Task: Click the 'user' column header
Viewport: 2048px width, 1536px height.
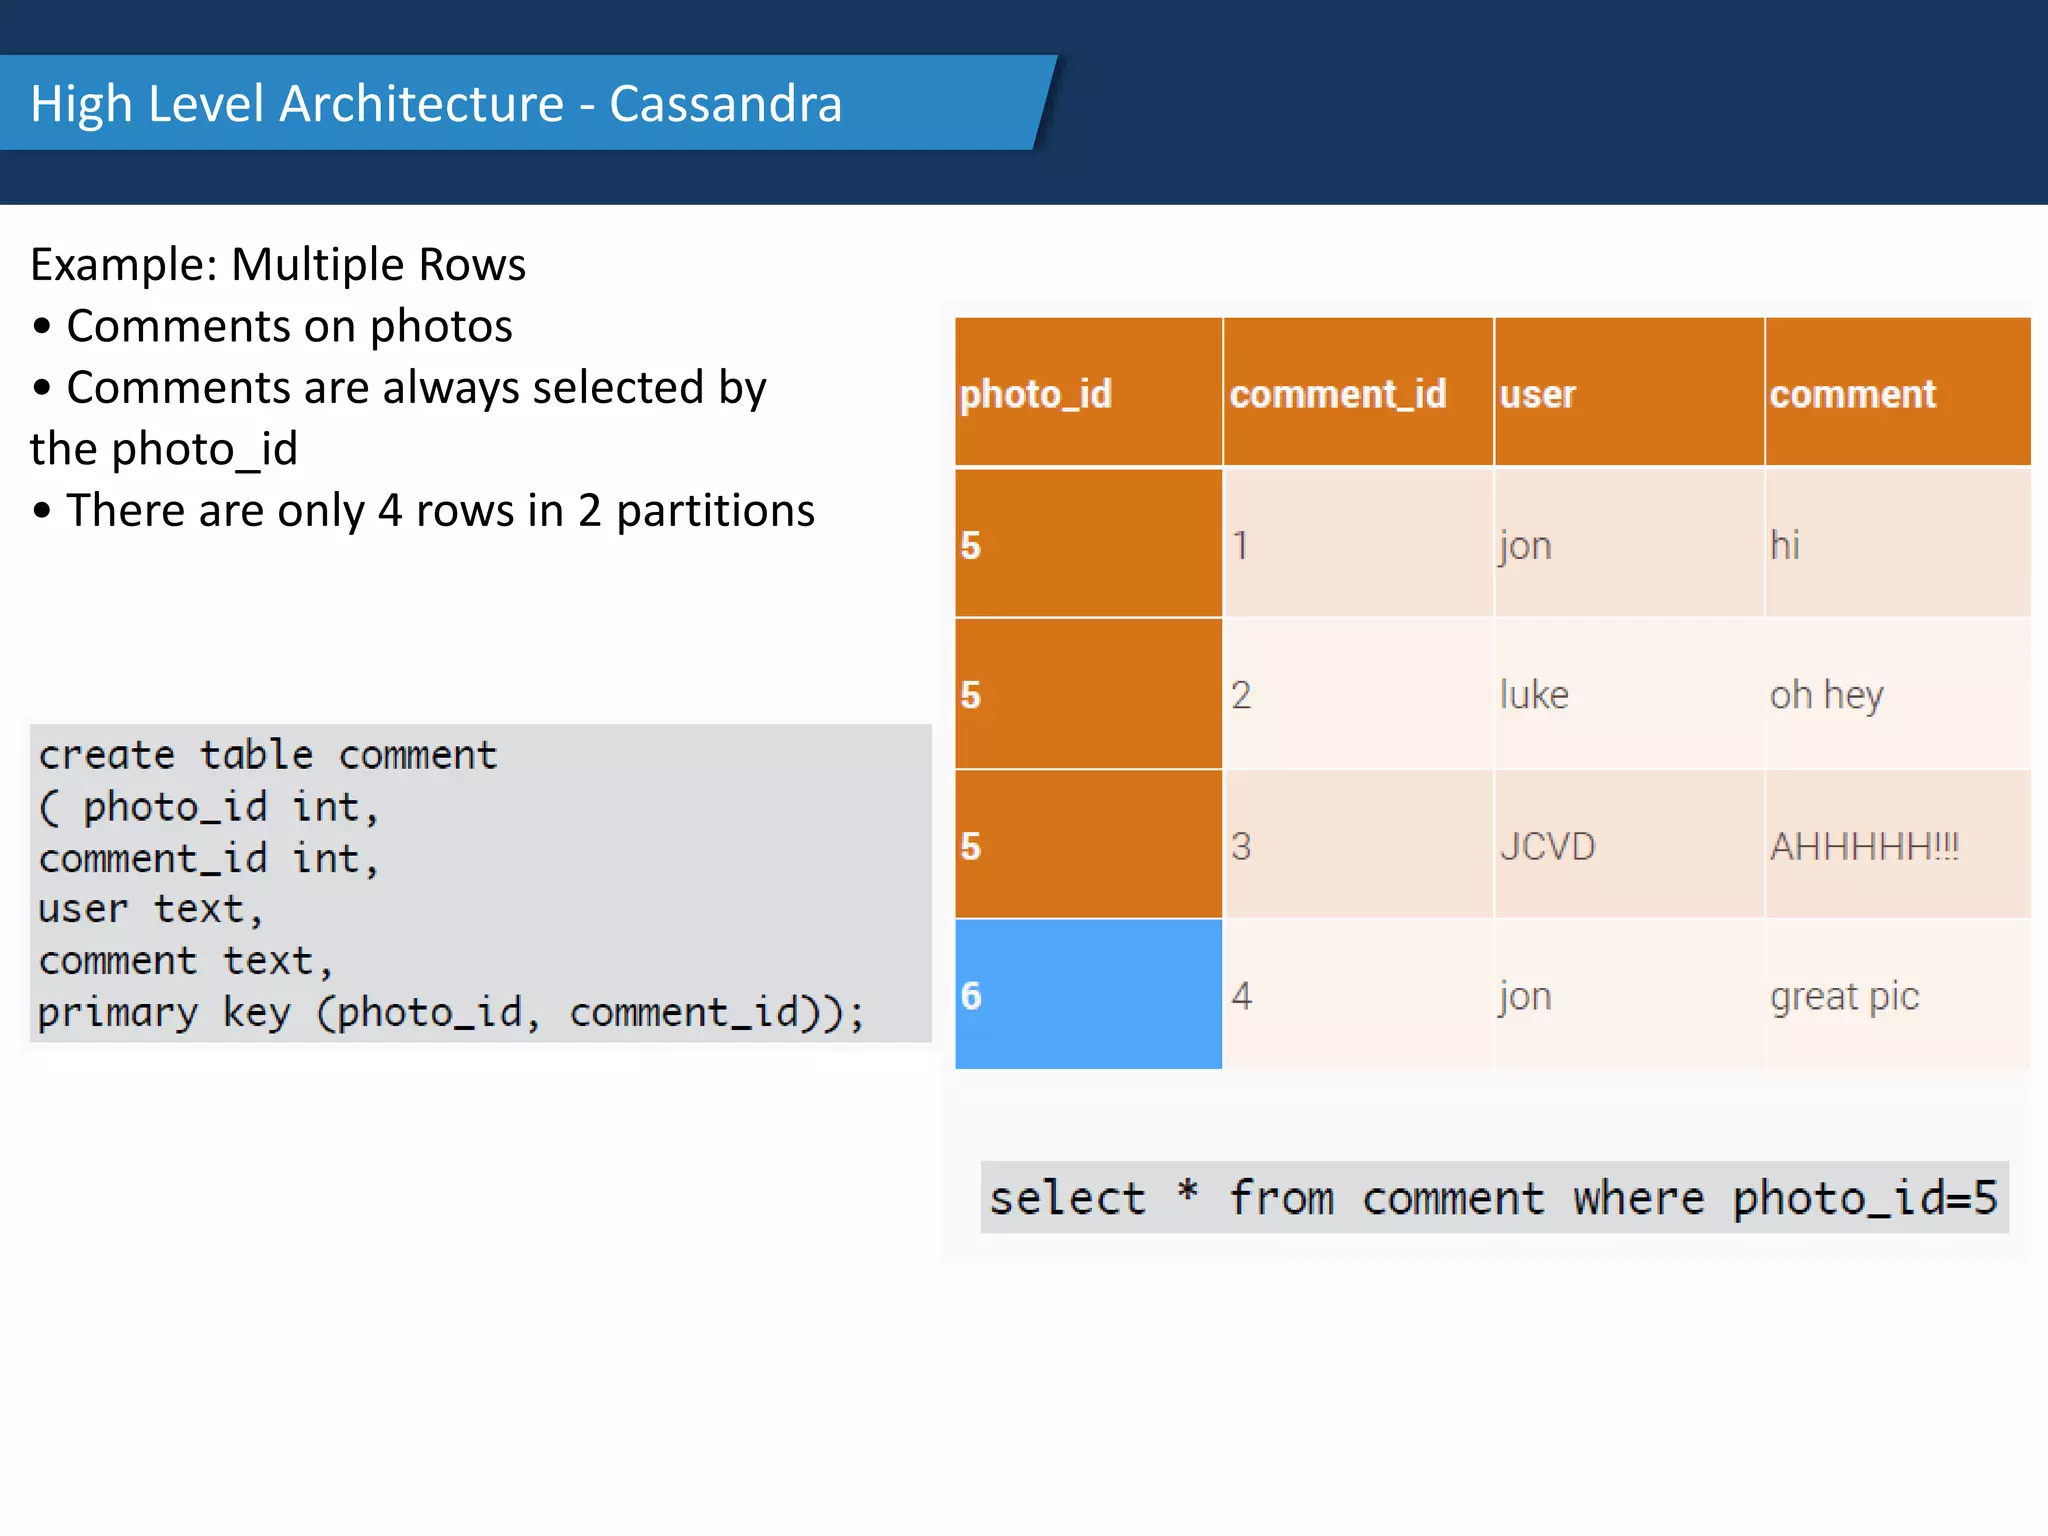Action: pyautogui.click(x=1537, y=394)
